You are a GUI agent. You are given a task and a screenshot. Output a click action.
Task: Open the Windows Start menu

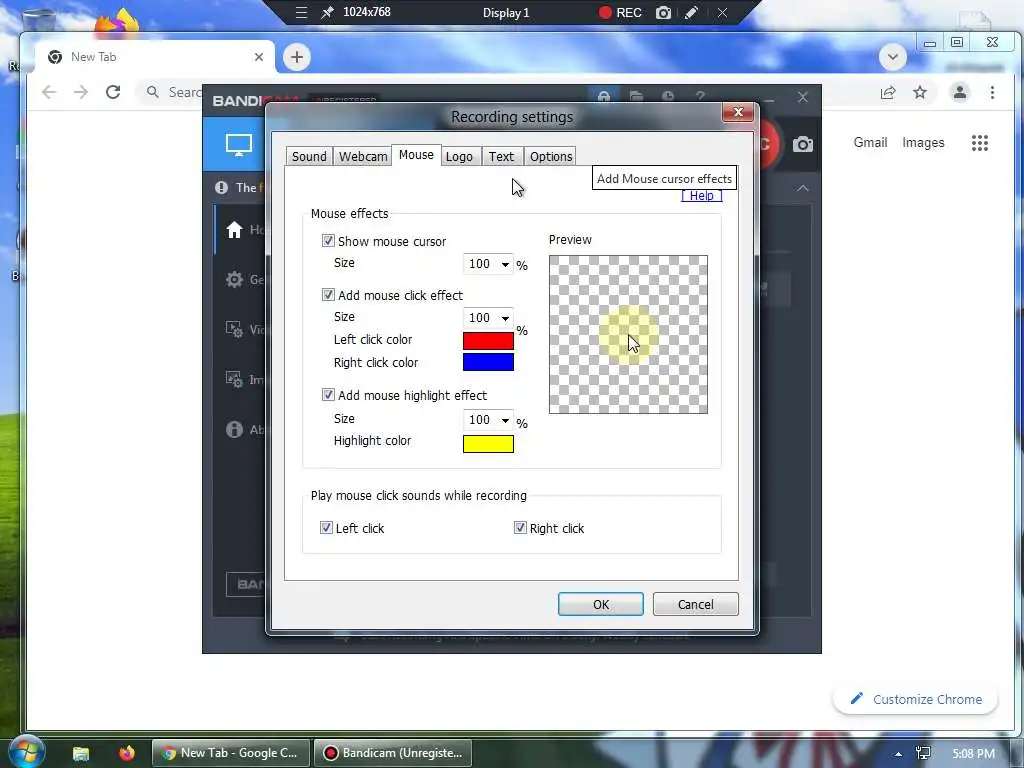click(x=25, y=752)
